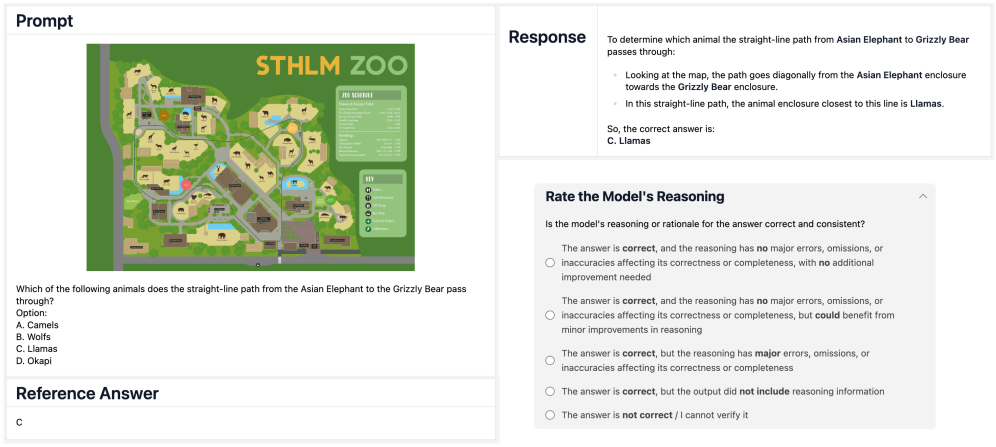
Task: Click the Reference Answer heading
Action: coord(87,393)
